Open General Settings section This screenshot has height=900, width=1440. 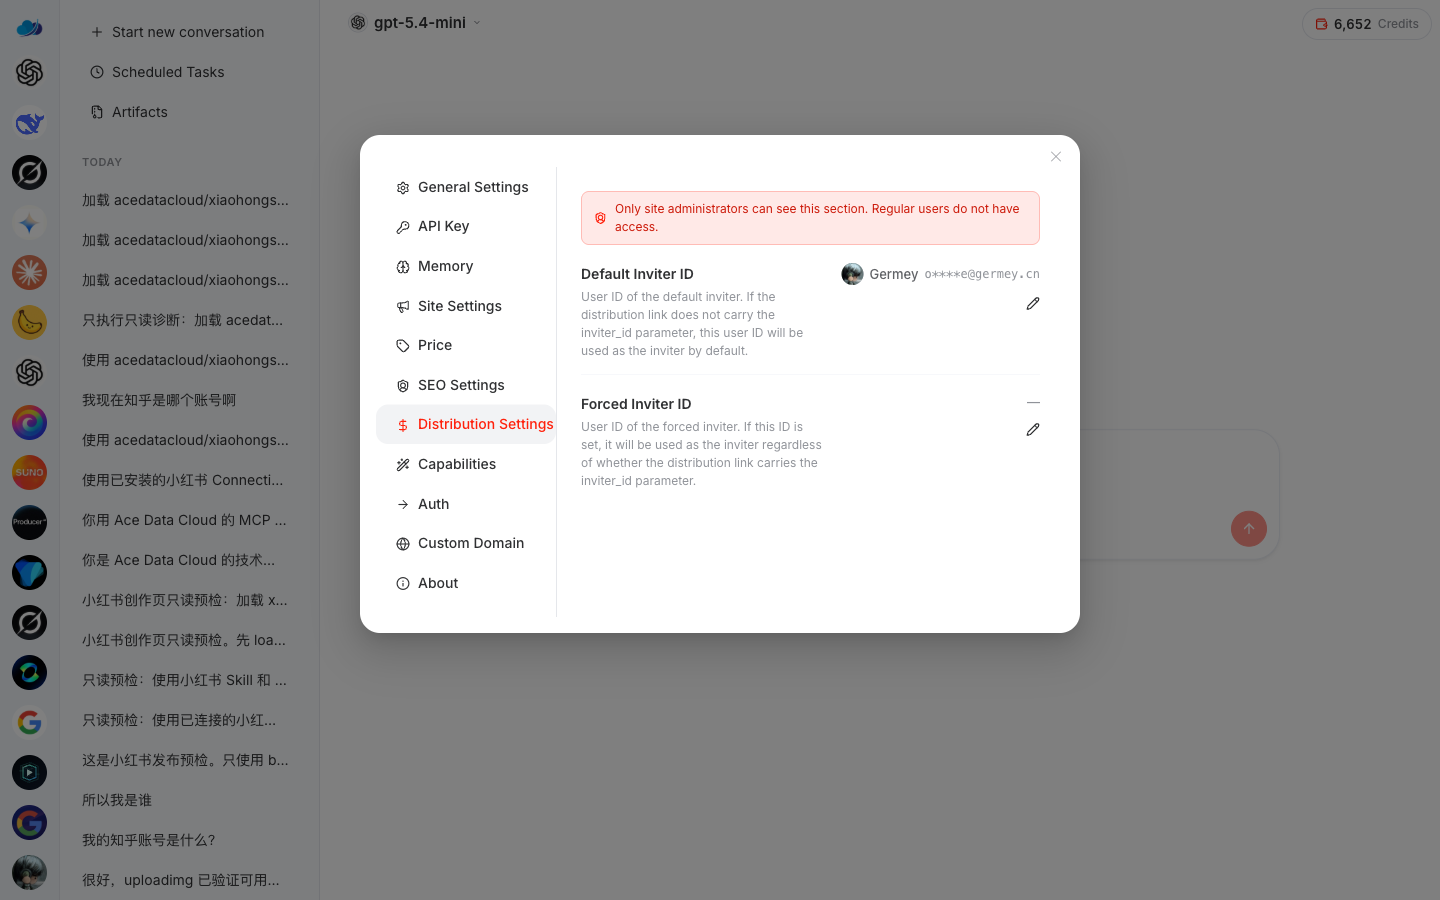tap(466, 187)
